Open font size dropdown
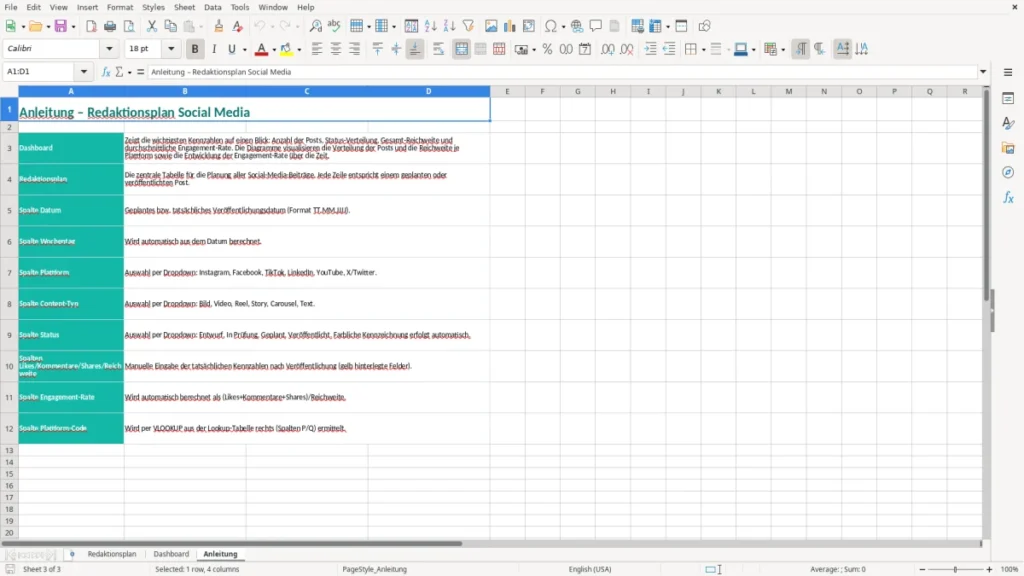 (171, 48)
